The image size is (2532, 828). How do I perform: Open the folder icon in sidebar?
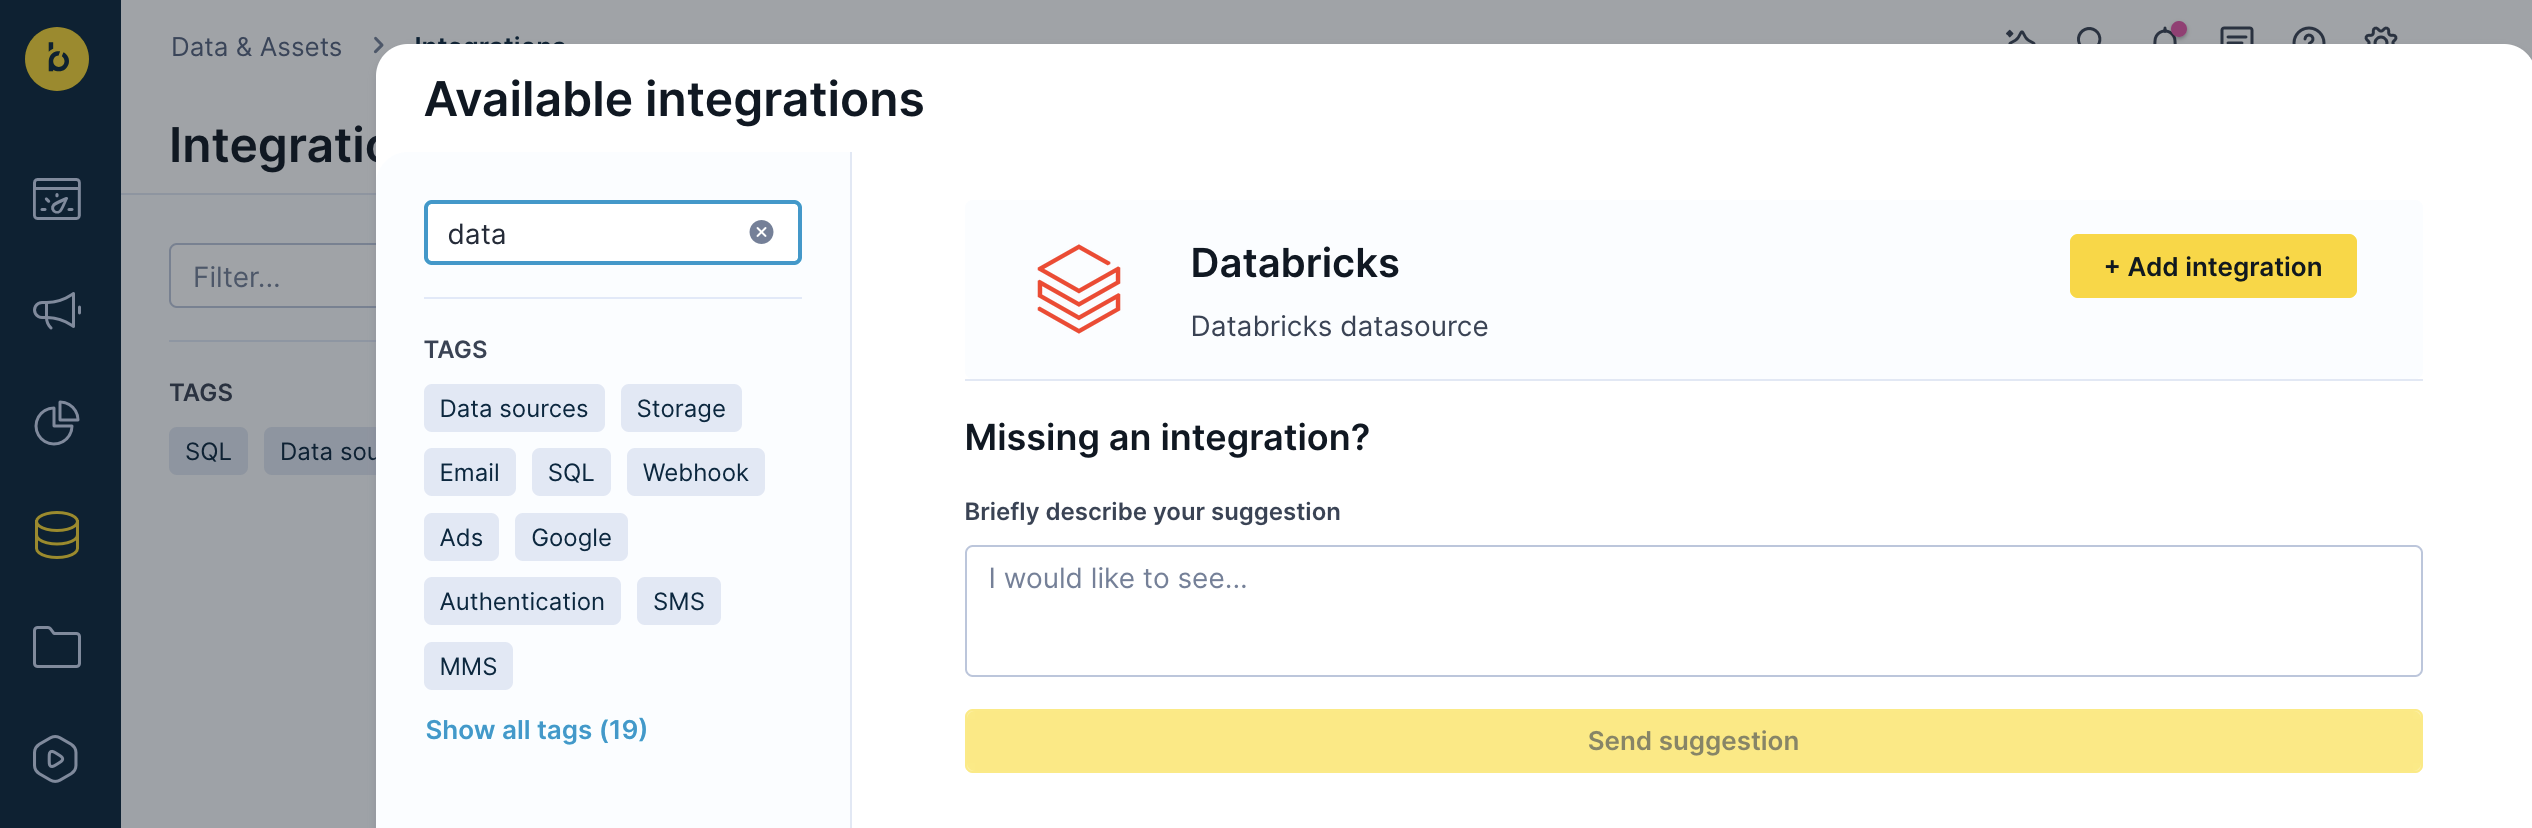57,647
